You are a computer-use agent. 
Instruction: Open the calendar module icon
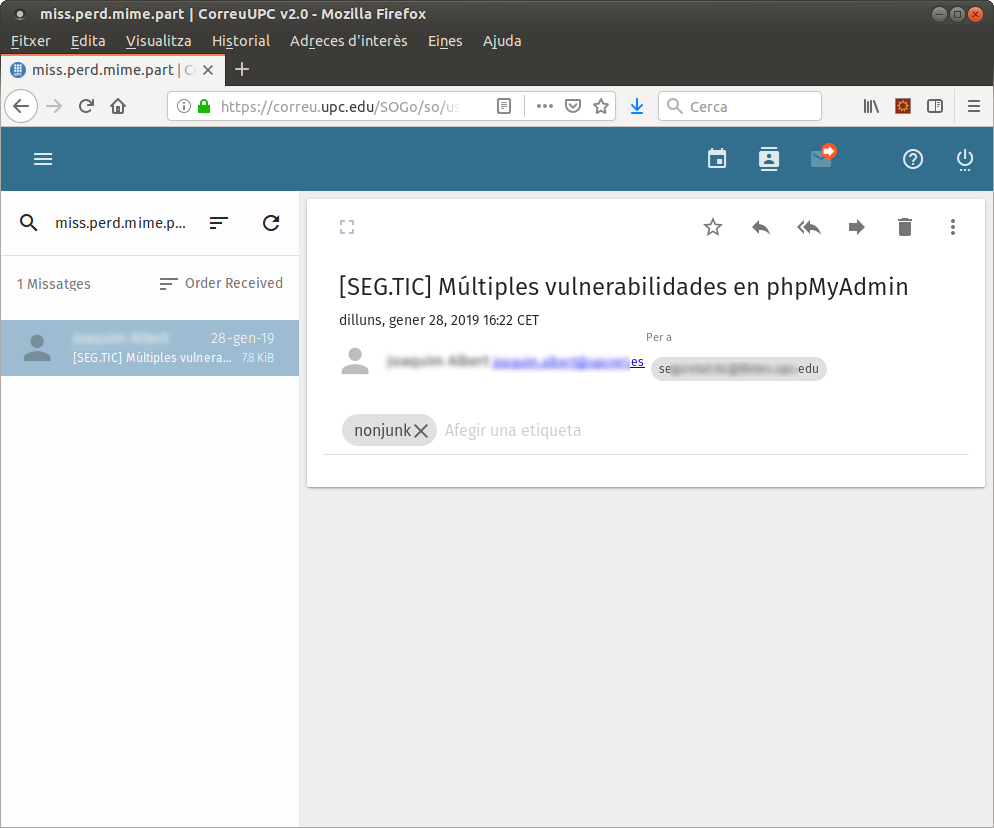click(x=717, y=159)
